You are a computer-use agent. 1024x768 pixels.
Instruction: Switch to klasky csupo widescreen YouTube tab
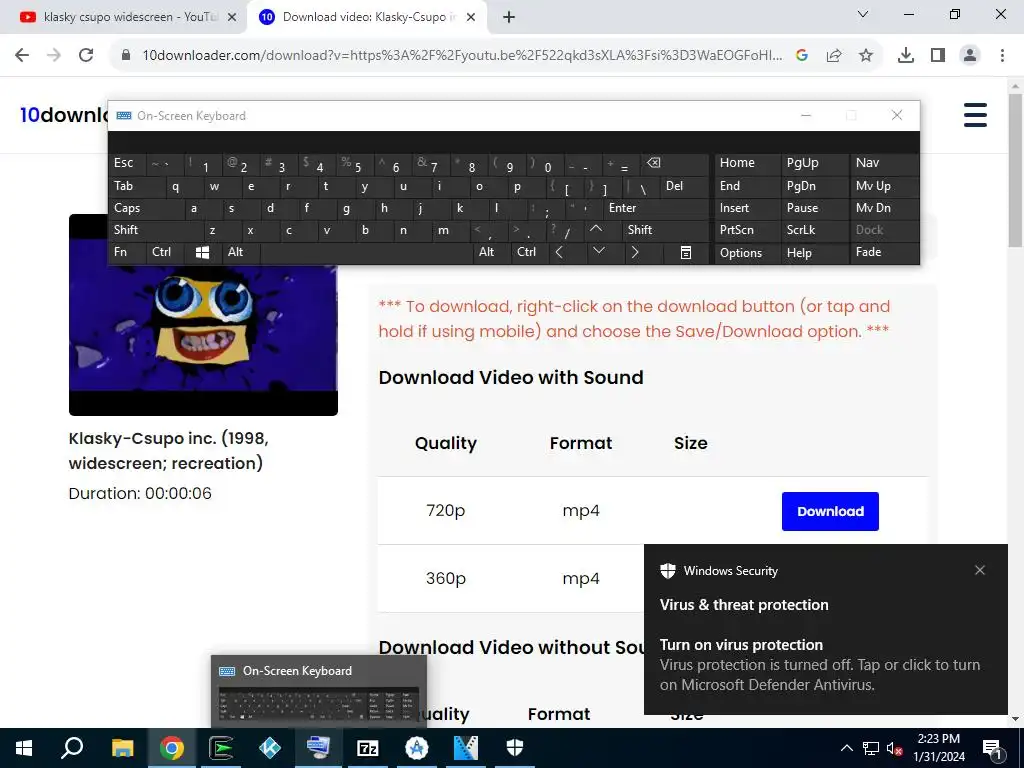point(124,17)
